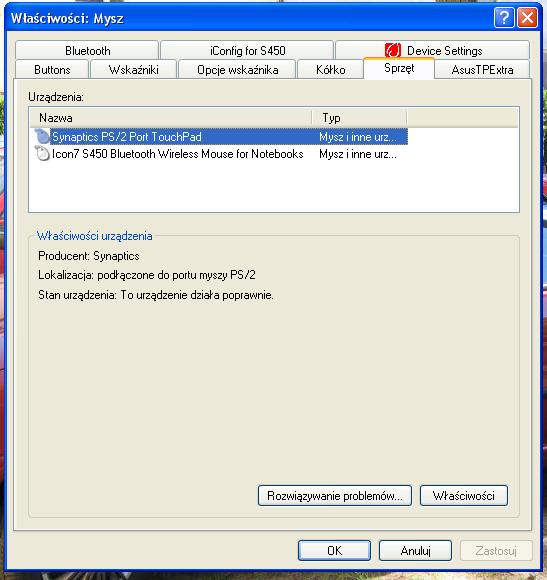Click the question mark help icon
Screen dimensions: 547x580
[x=504, y=17]
